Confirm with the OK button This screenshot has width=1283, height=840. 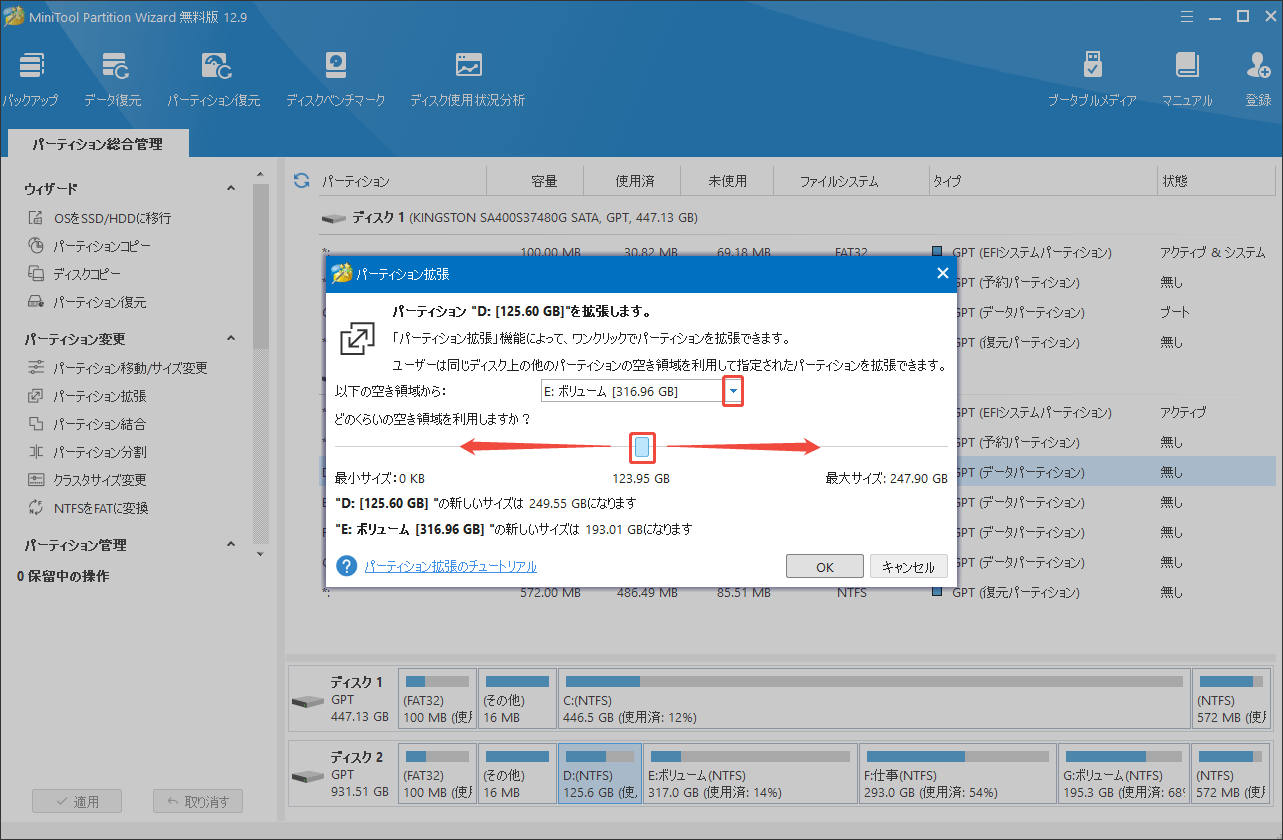click(x=825, y=566)
